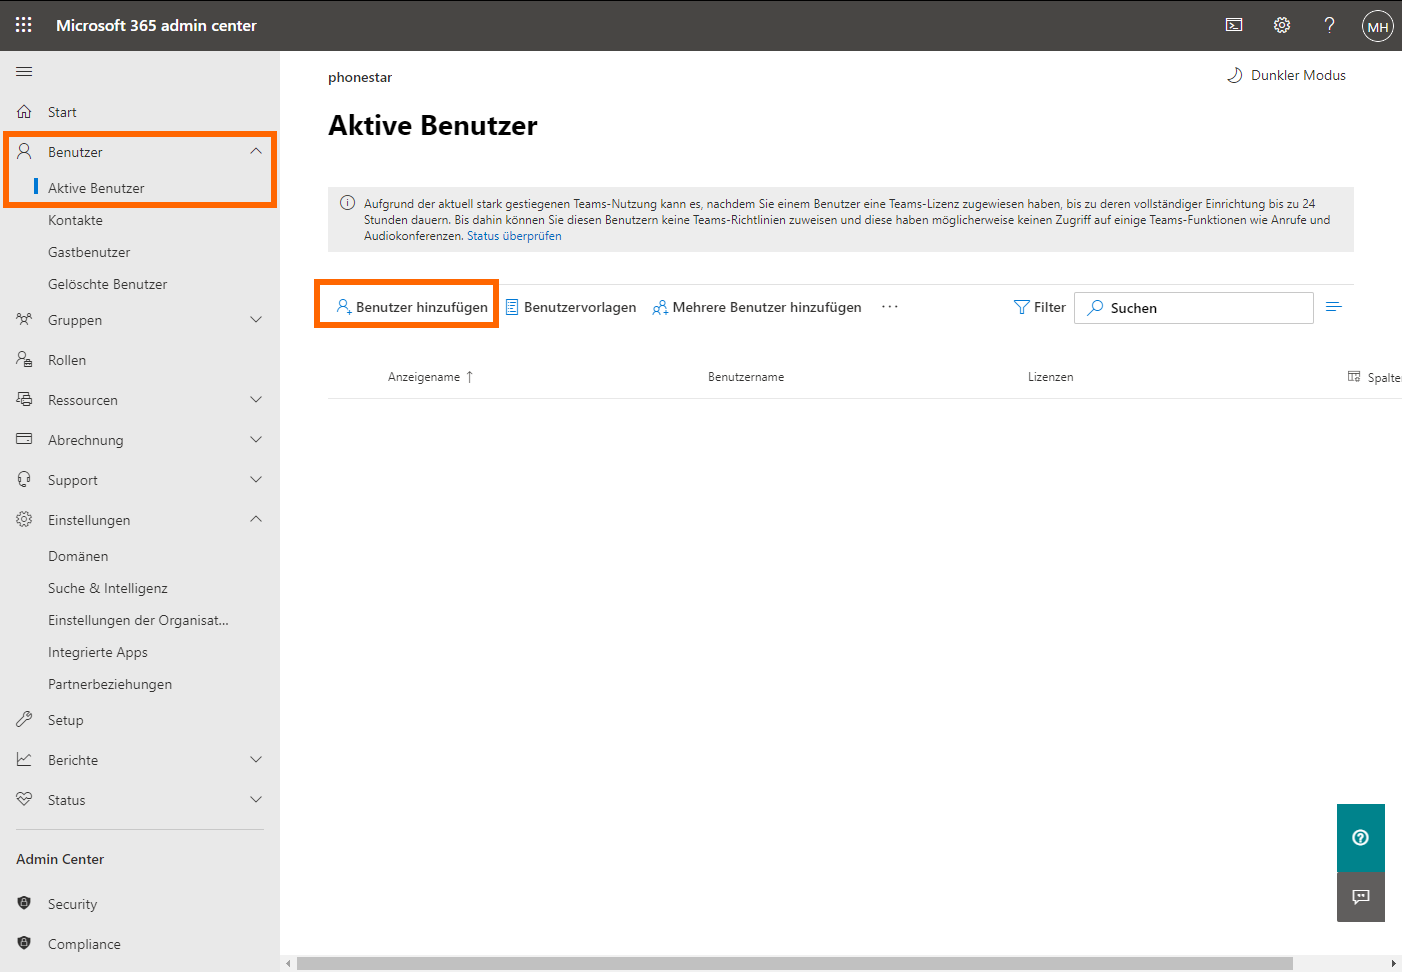Screen dimensions: 1402x972
Task: Click the Ressourcen icon in sidebar
Action: pos(24,399)
